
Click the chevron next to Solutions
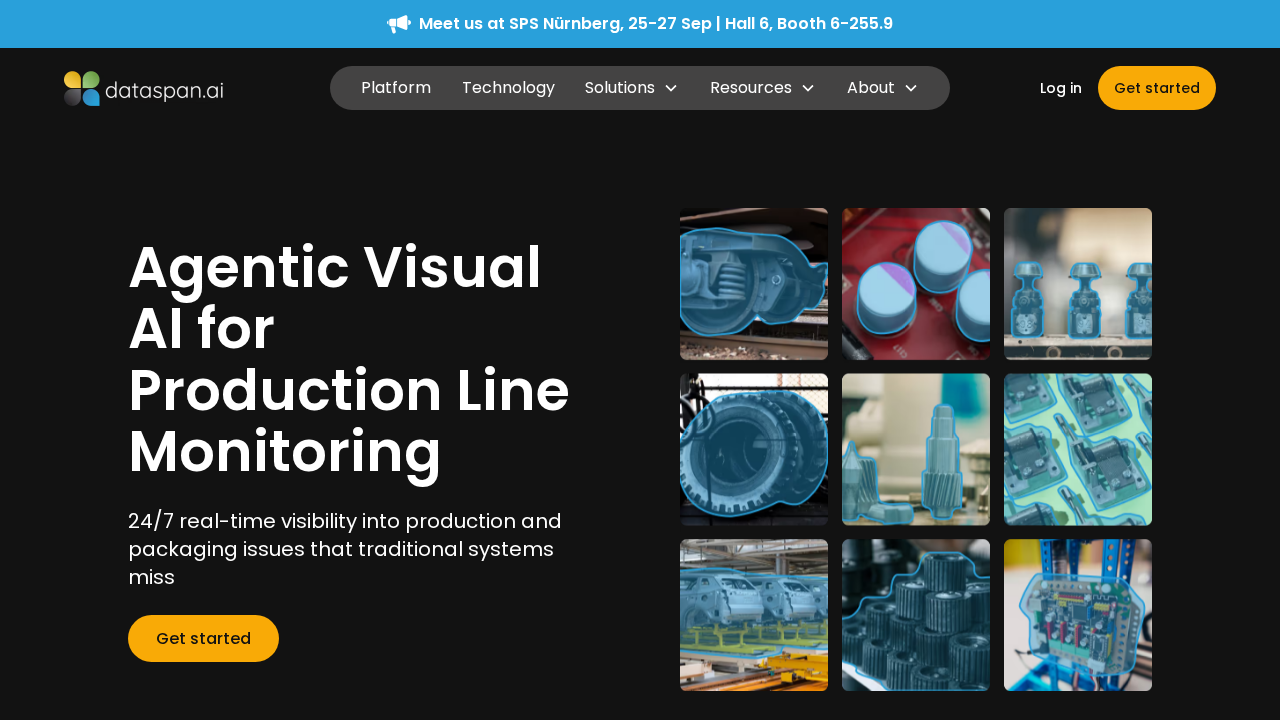click(x=671, y=88)
